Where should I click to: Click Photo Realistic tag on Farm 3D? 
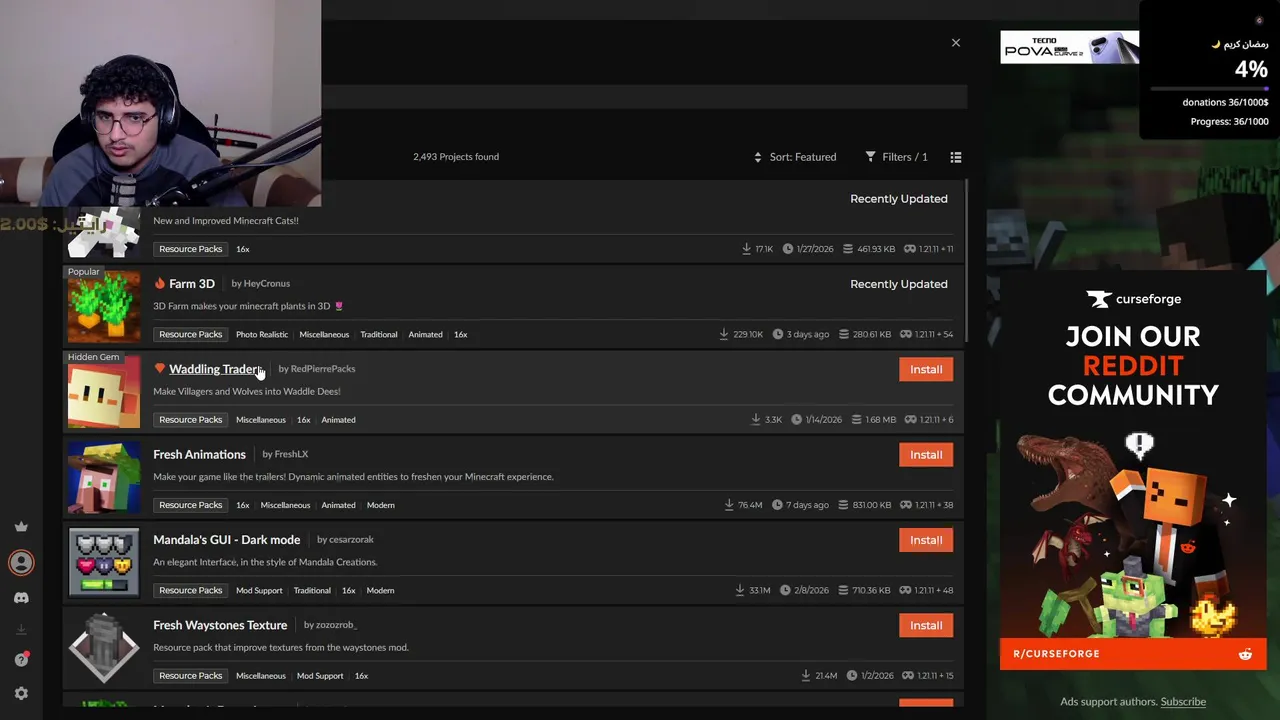click(x=262, y=334)
